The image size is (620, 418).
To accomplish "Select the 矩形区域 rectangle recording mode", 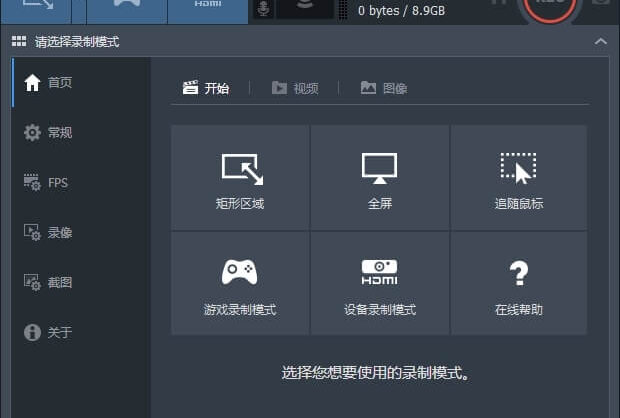I will (x=240, y=178).
